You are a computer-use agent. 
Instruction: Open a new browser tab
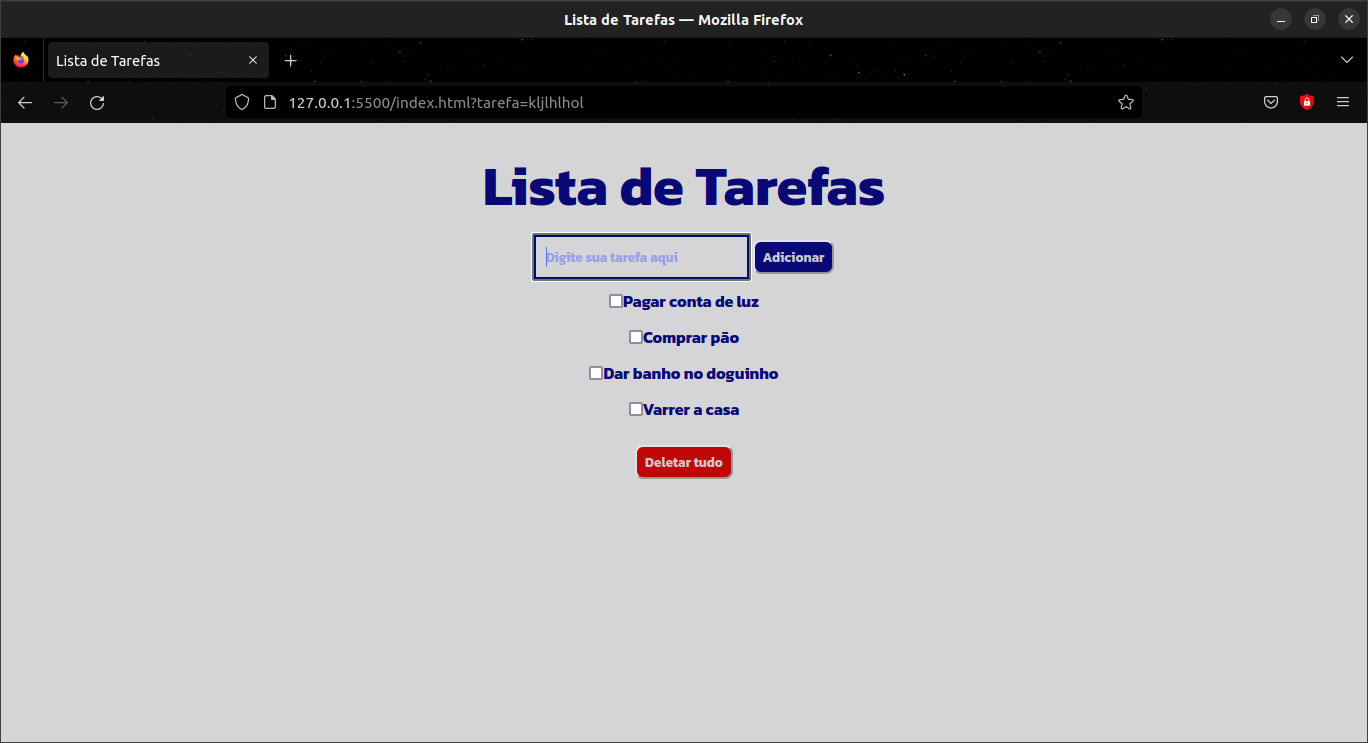290,59
